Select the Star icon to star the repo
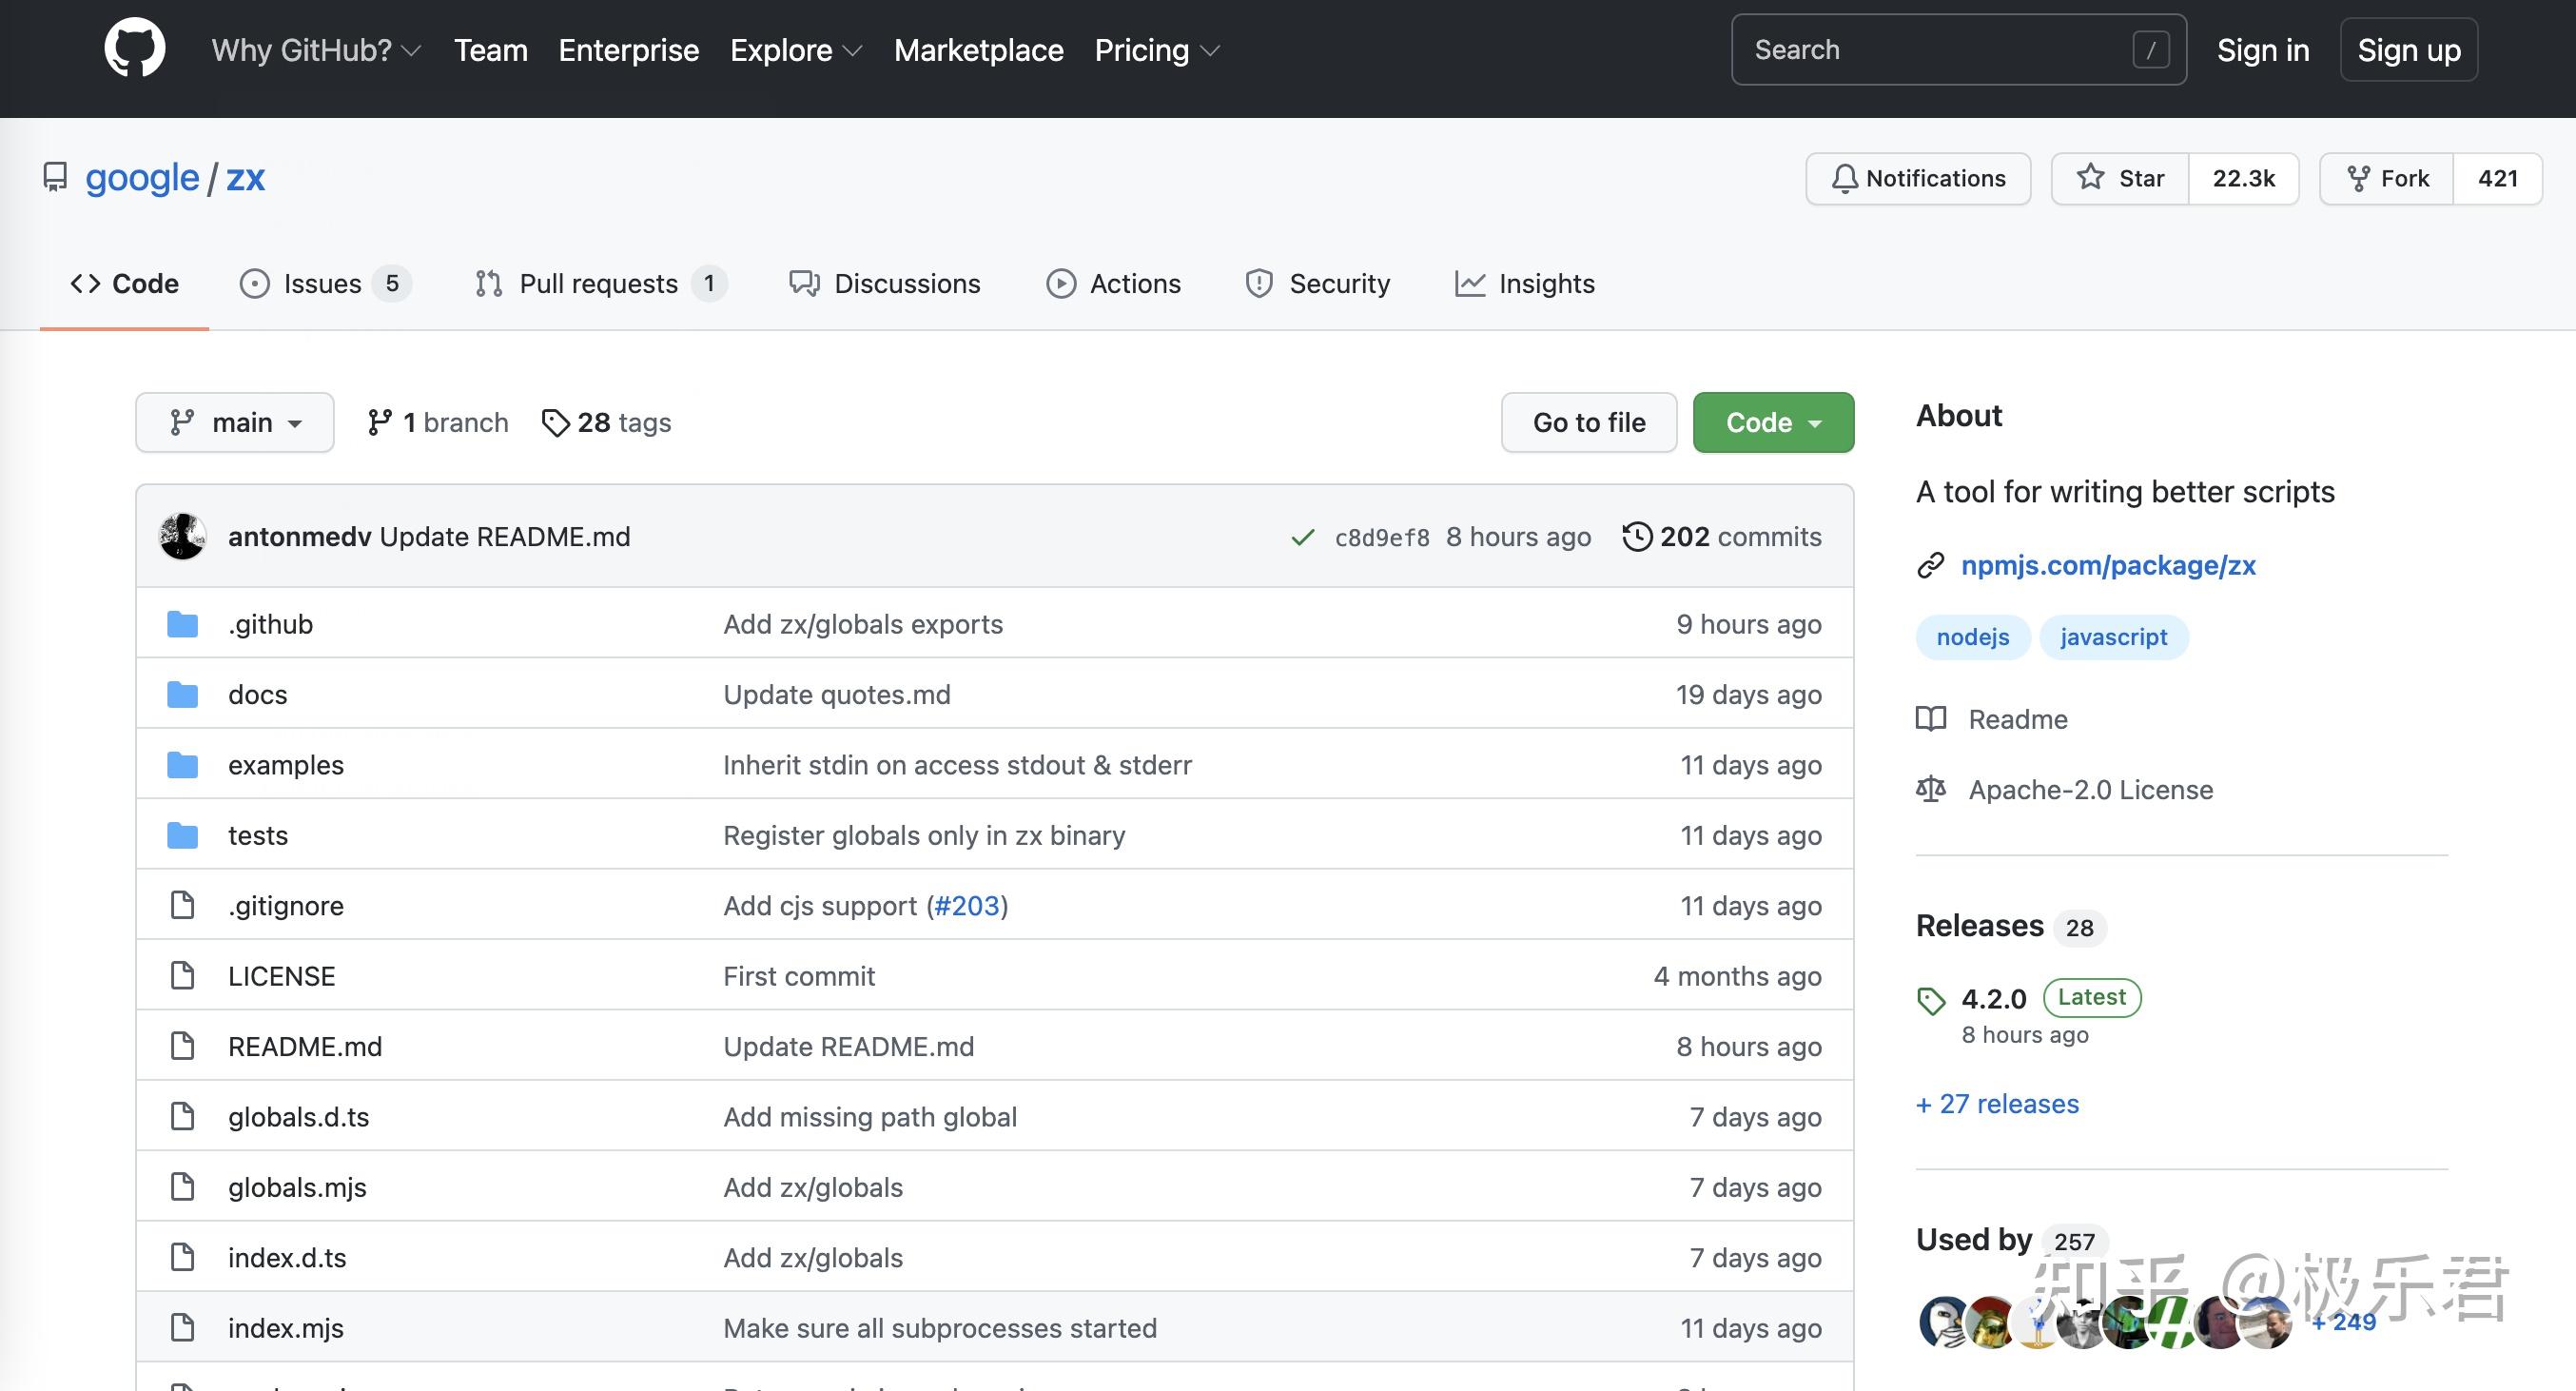Image resolution: width=2576 pixels, height=1391 pixels. tap(2089, 177)
